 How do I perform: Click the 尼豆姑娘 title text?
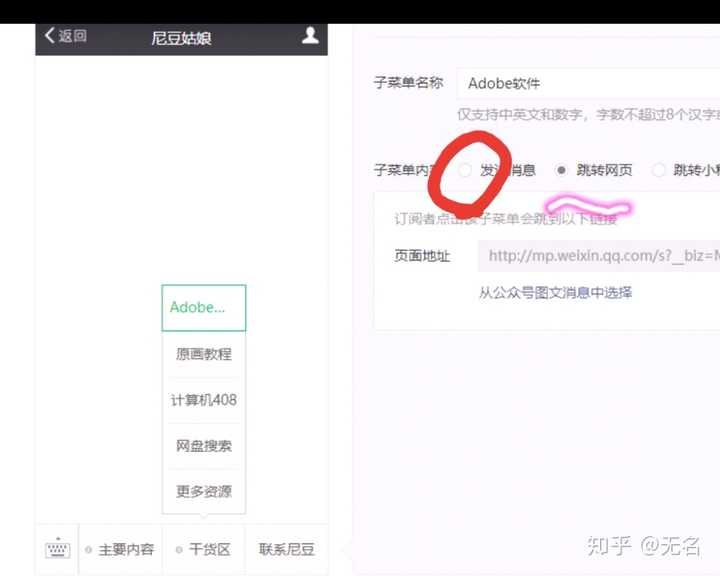(x=181, y=38)
